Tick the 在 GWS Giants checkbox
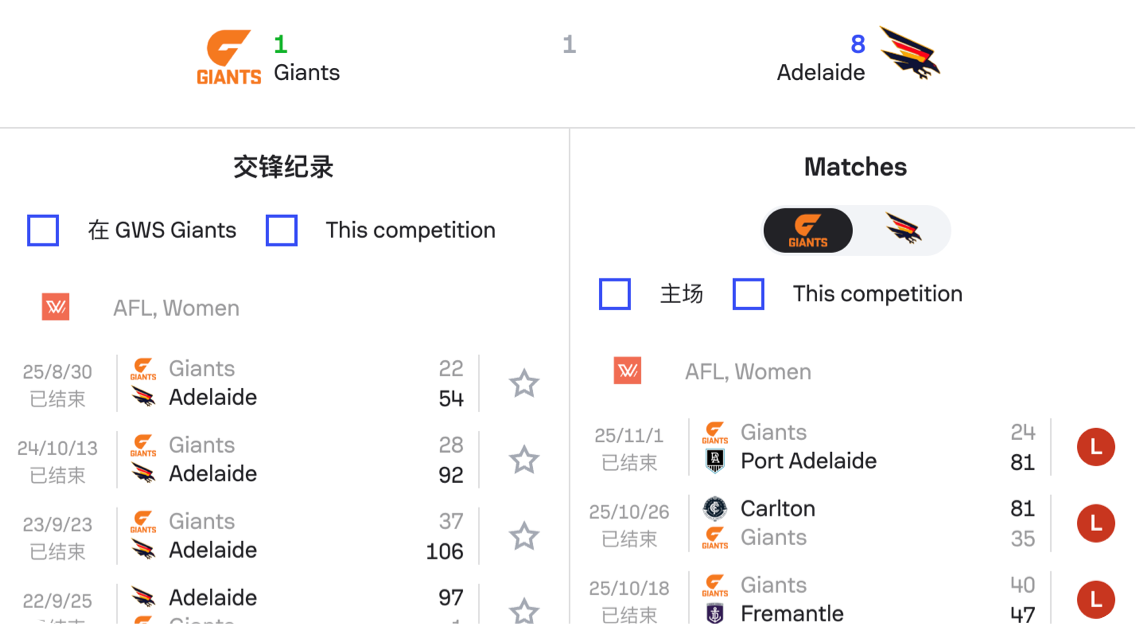This screenshot has width=1136, height=624. coord(43,230)
